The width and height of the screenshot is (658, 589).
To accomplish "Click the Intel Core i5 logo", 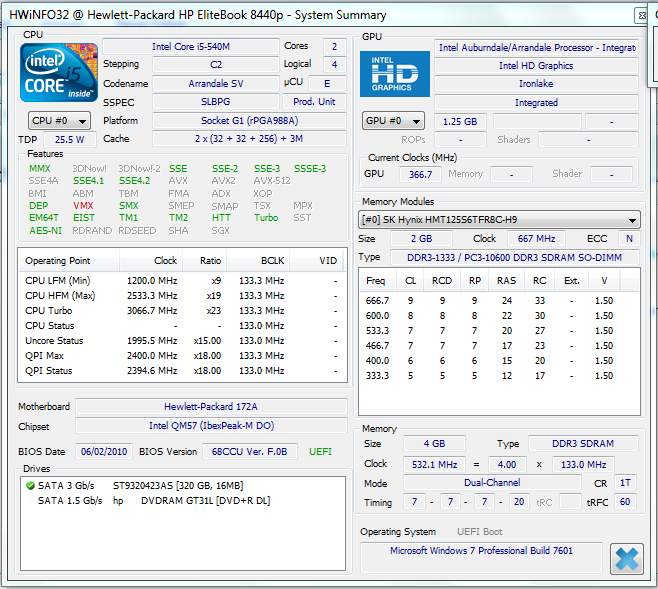I will [59, 73].
